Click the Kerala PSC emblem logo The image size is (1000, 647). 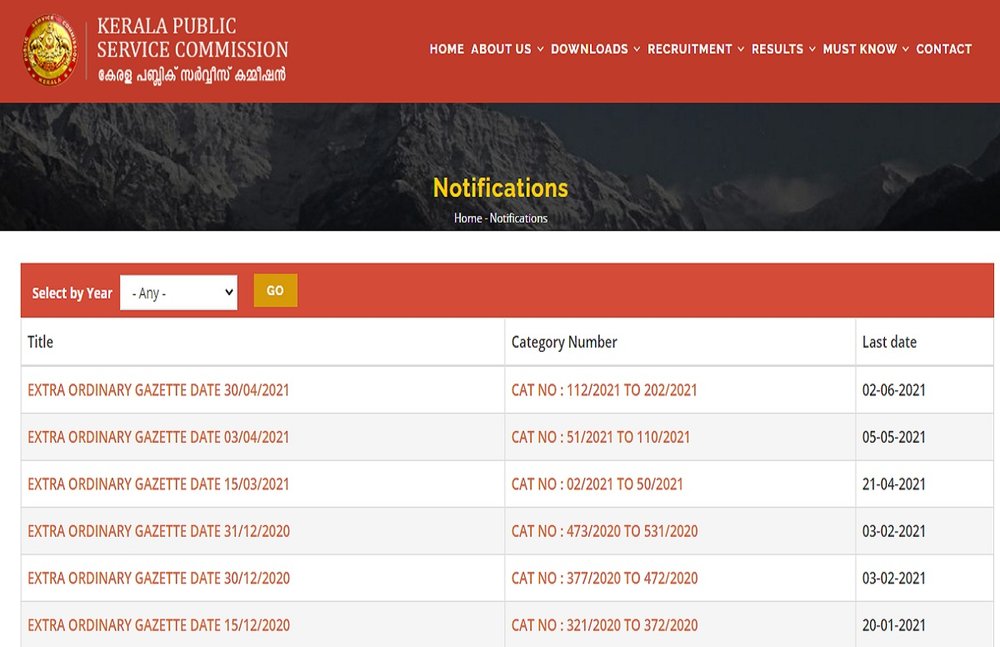pyautogui.click(x=50, y=50)
